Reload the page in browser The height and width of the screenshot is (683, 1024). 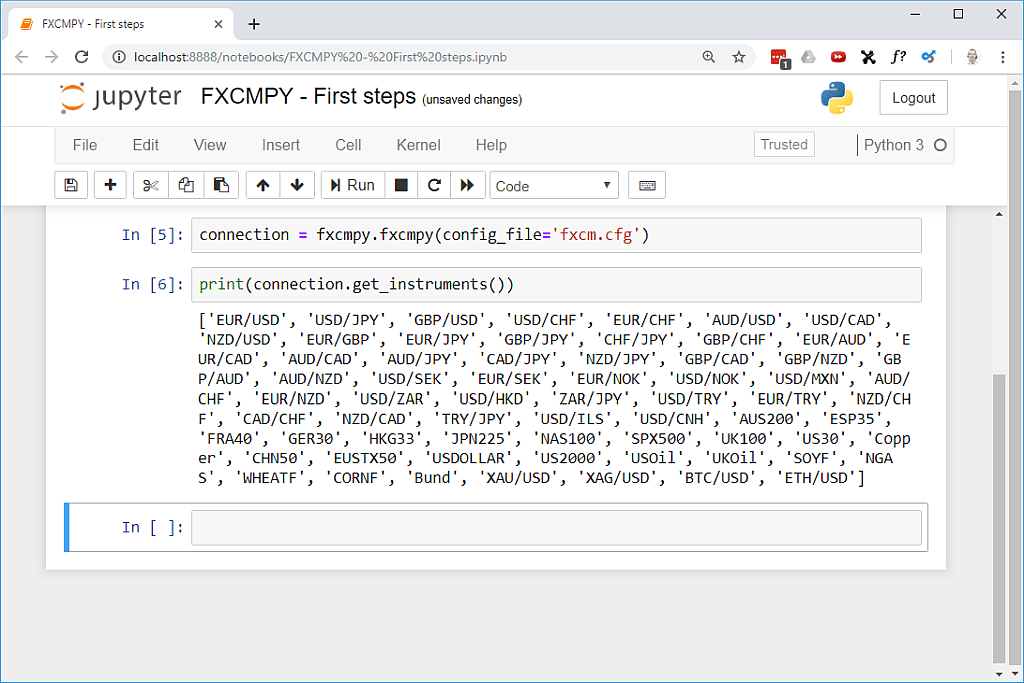coord(82,57)
